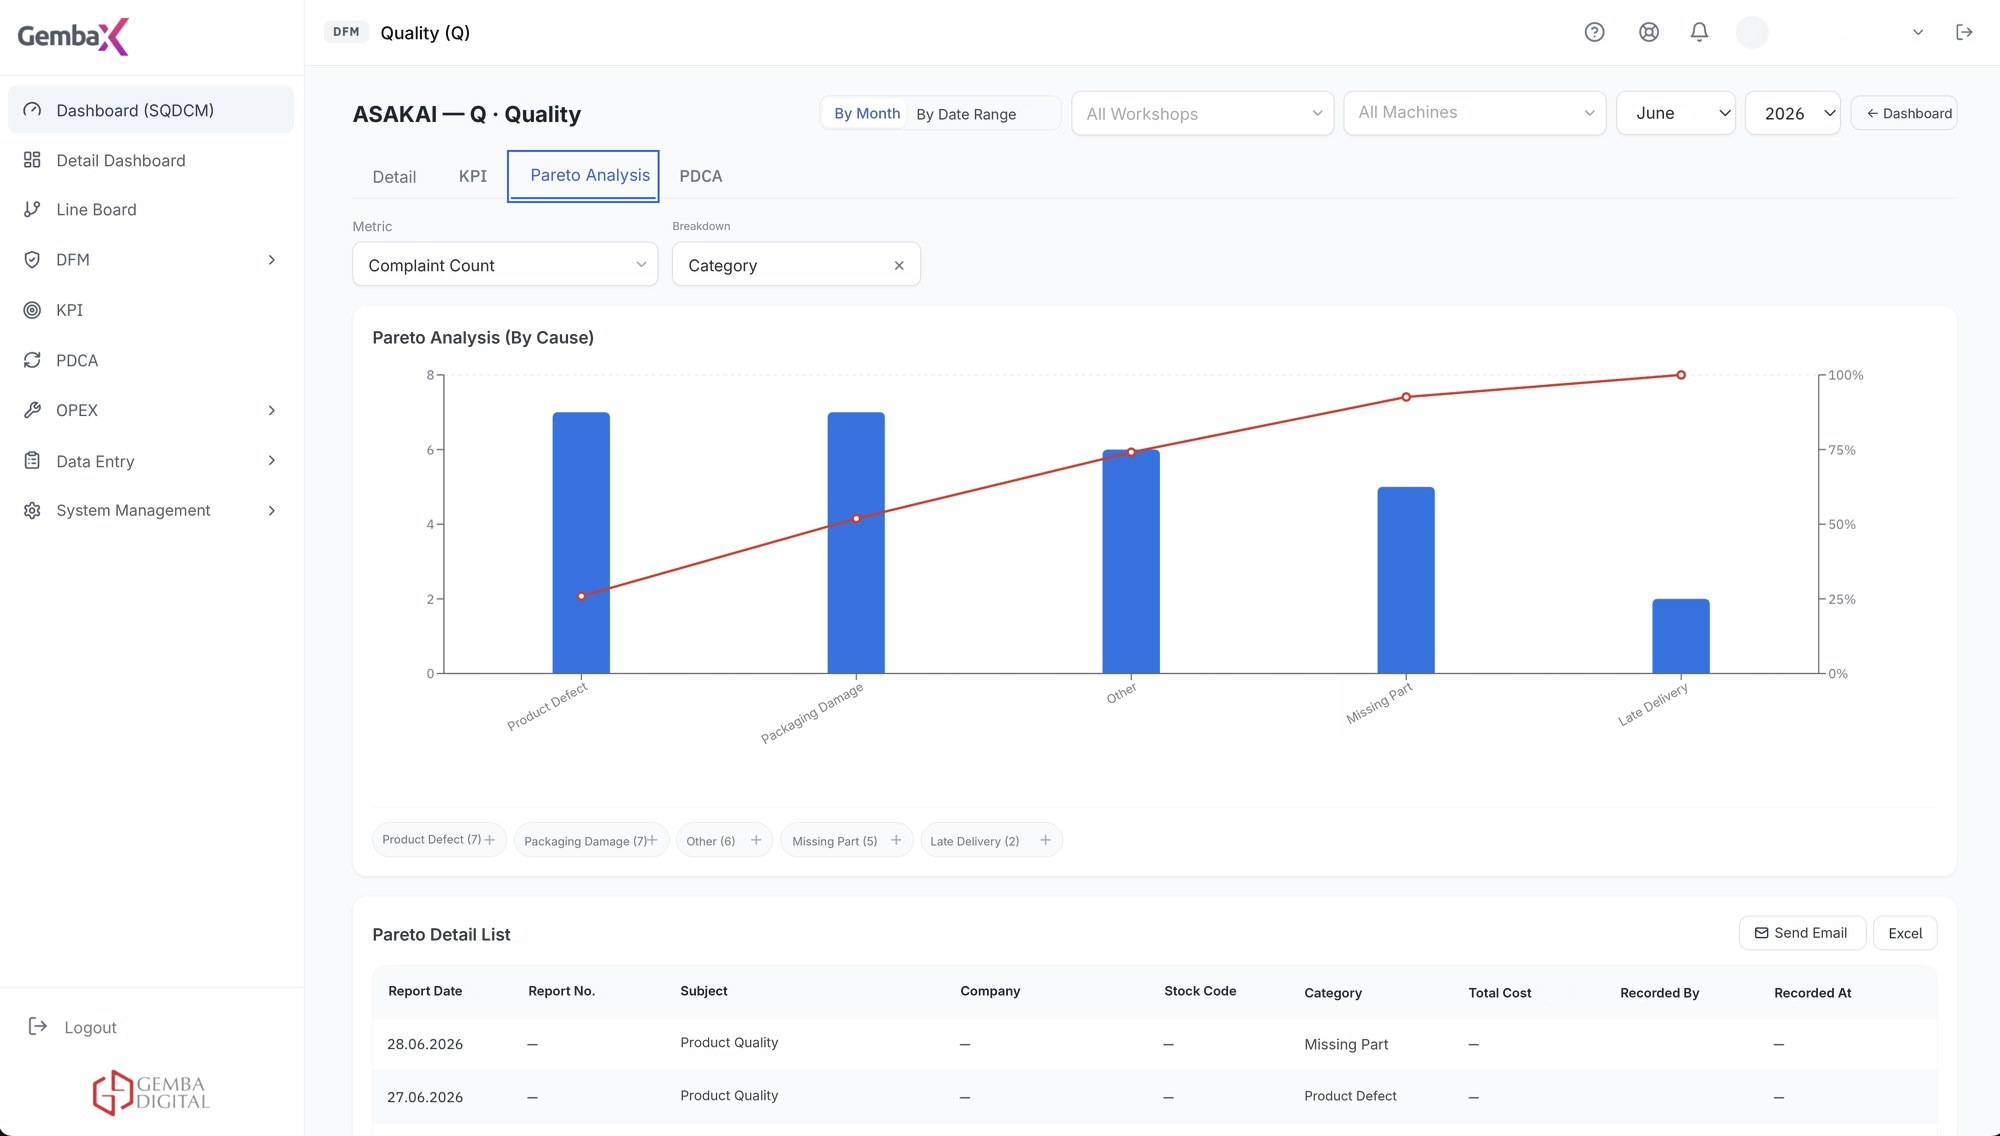Click the PDCA refresh cycle icon
Screen dimensions: 2000x1136
[x=32, y=360]
